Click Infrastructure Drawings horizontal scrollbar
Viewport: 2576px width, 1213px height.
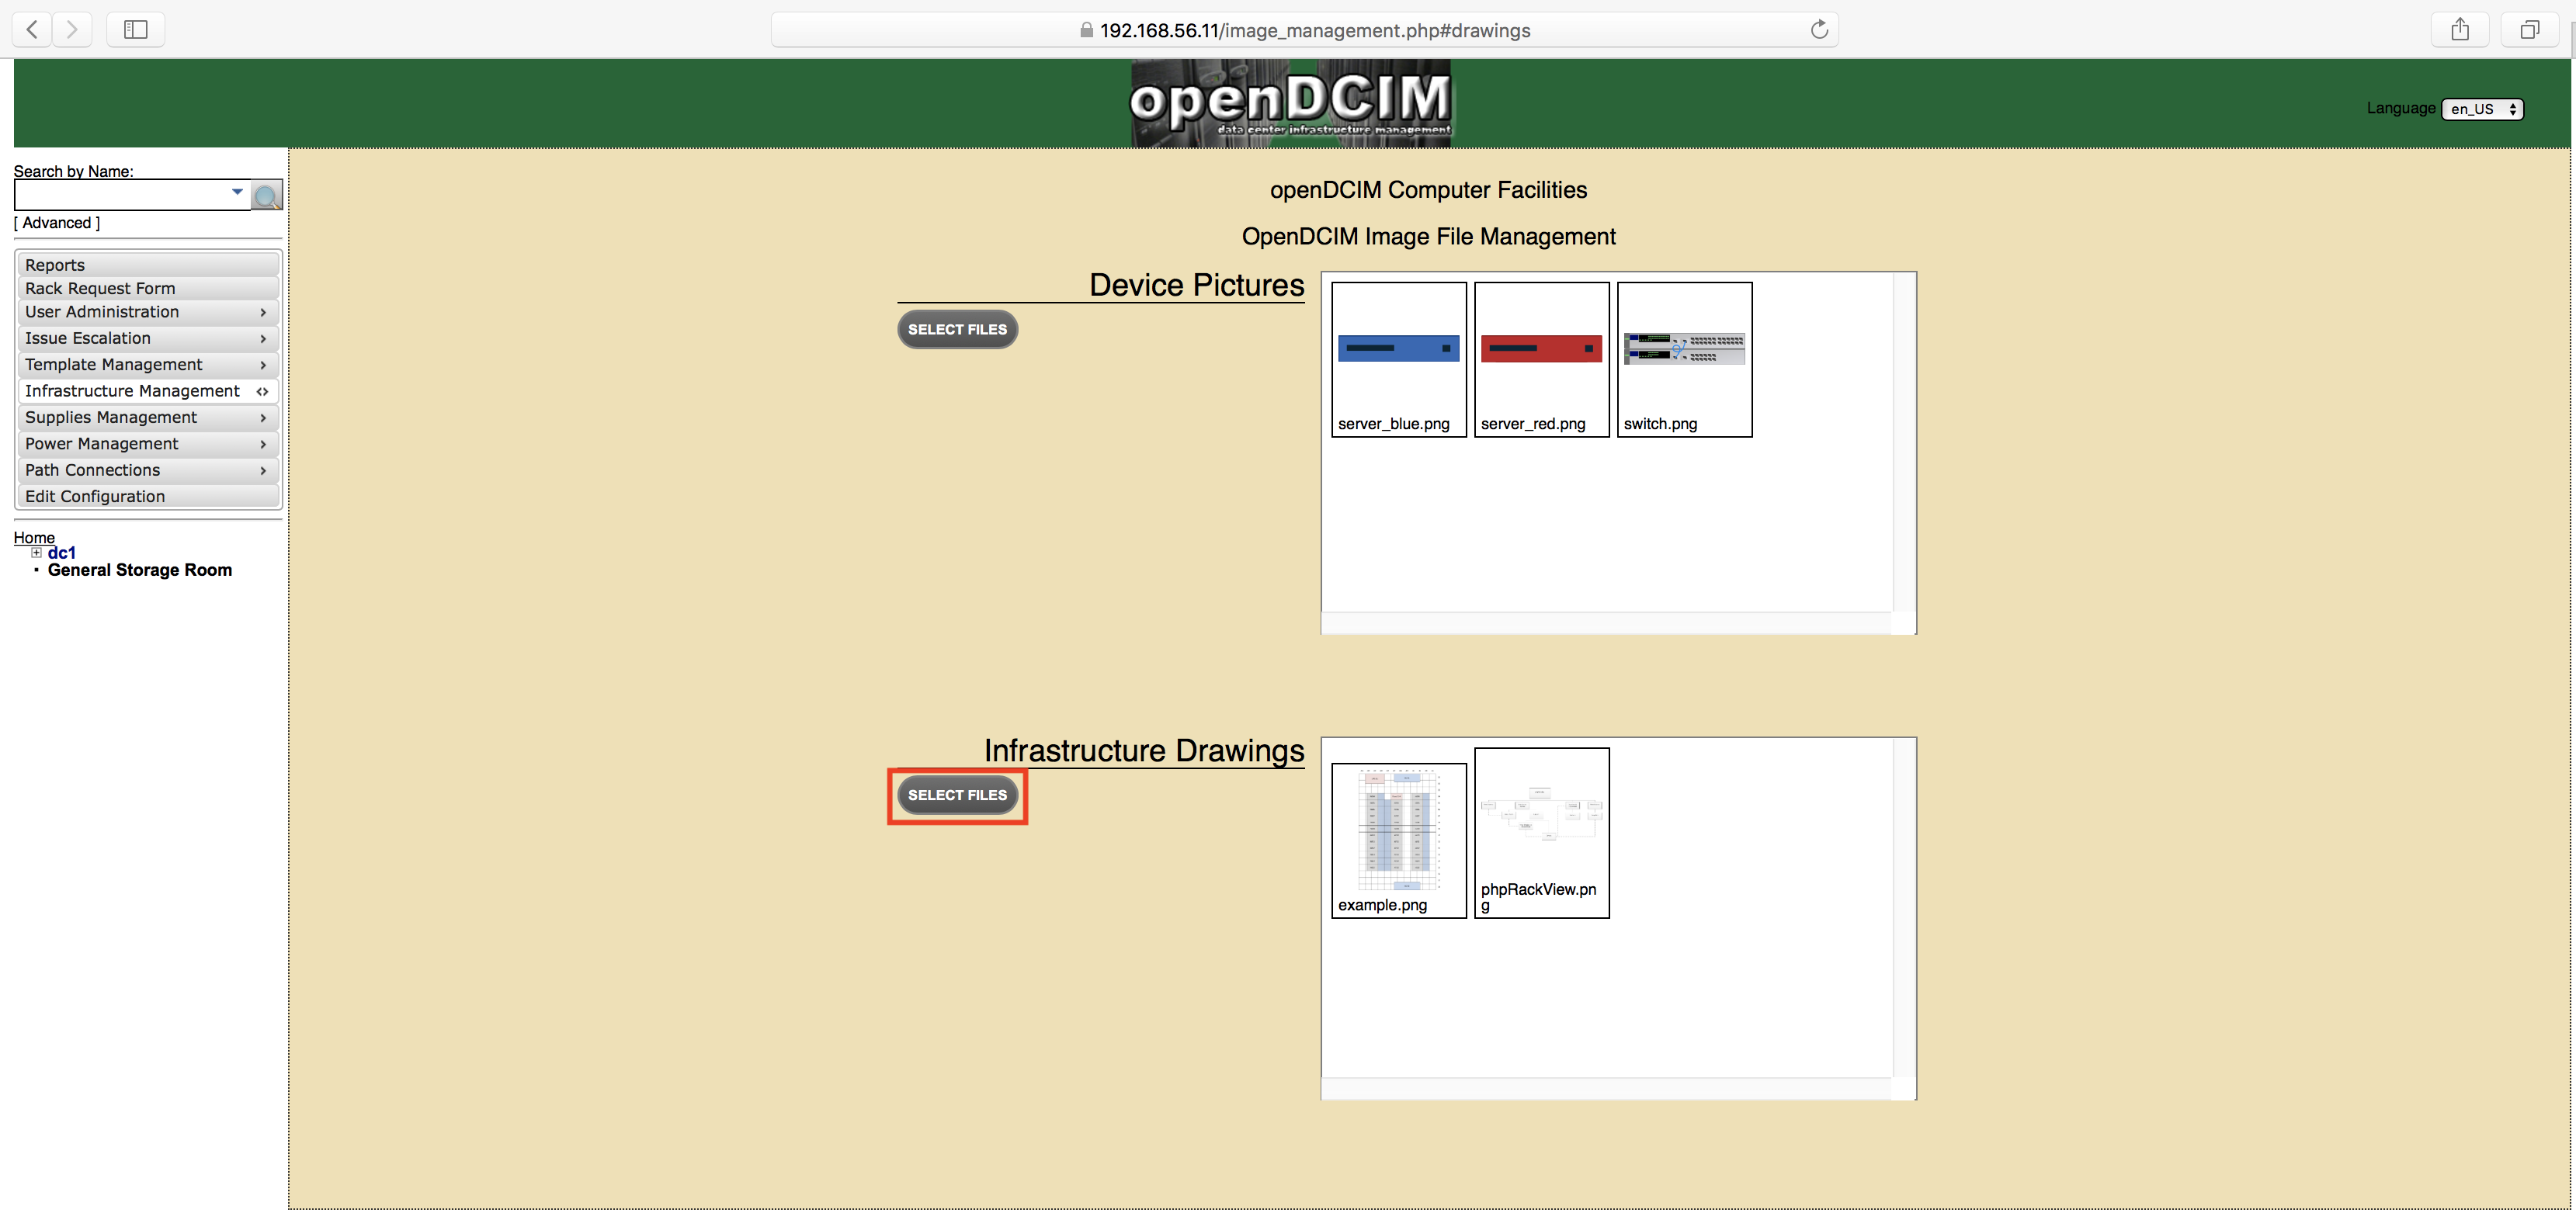pos(1607,1089)
